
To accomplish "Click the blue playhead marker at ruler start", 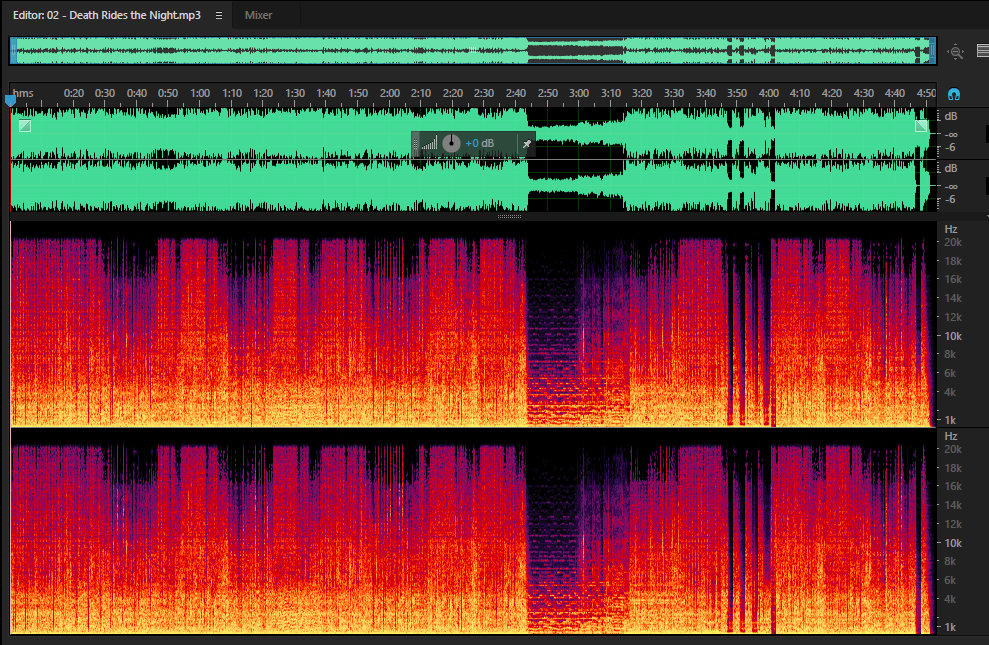I will coord(10,100).
